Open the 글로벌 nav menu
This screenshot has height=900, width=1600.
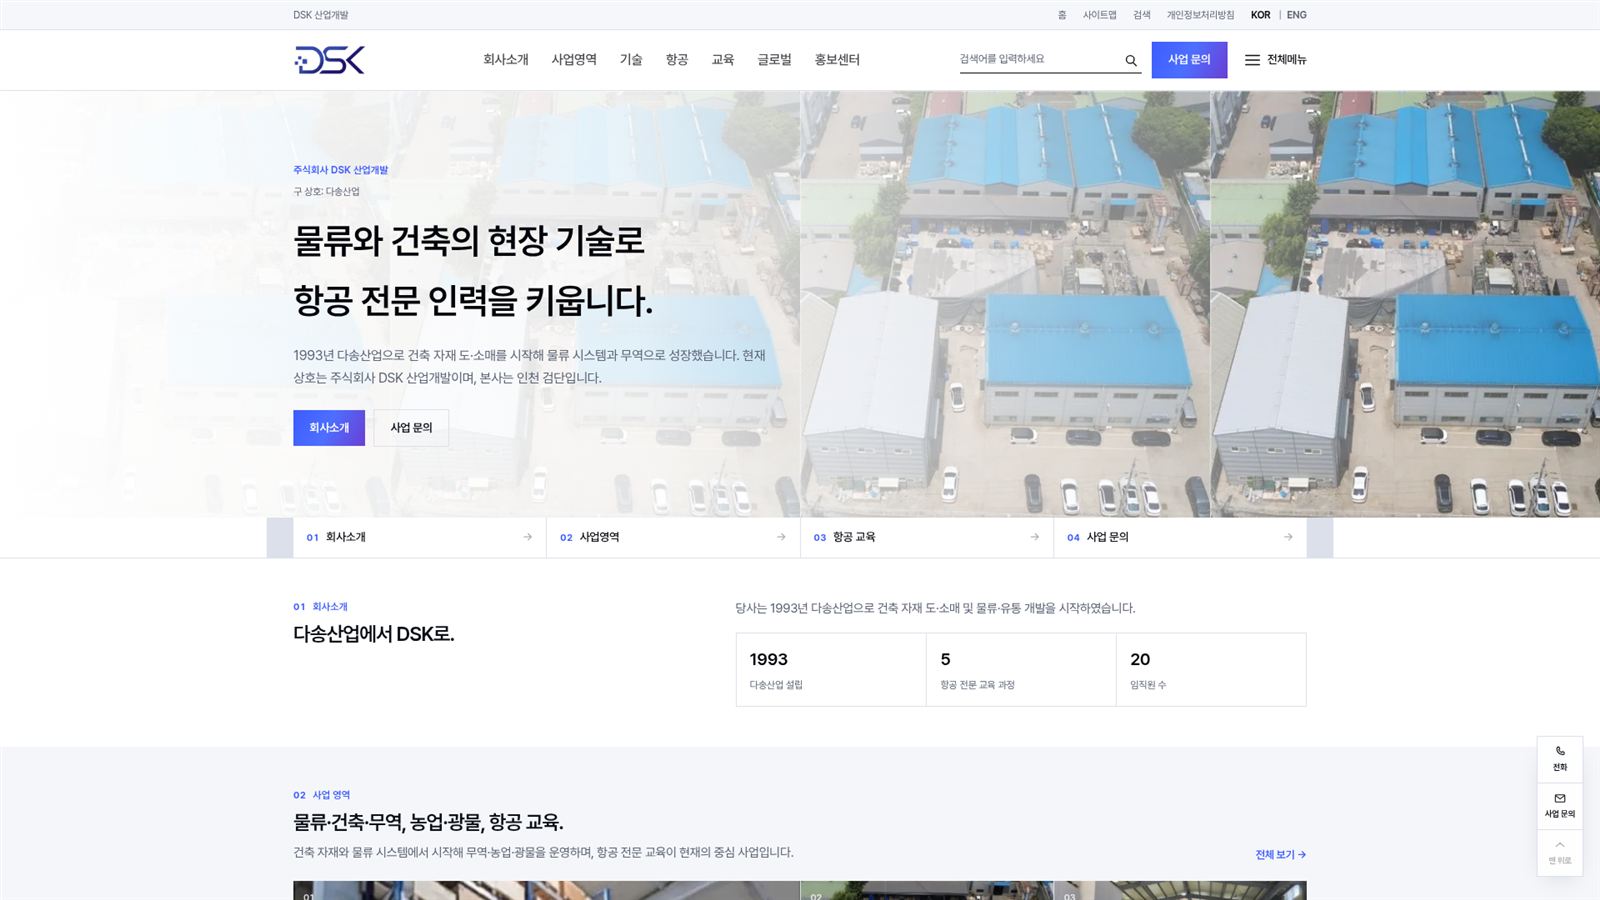[x=774, y=60]
